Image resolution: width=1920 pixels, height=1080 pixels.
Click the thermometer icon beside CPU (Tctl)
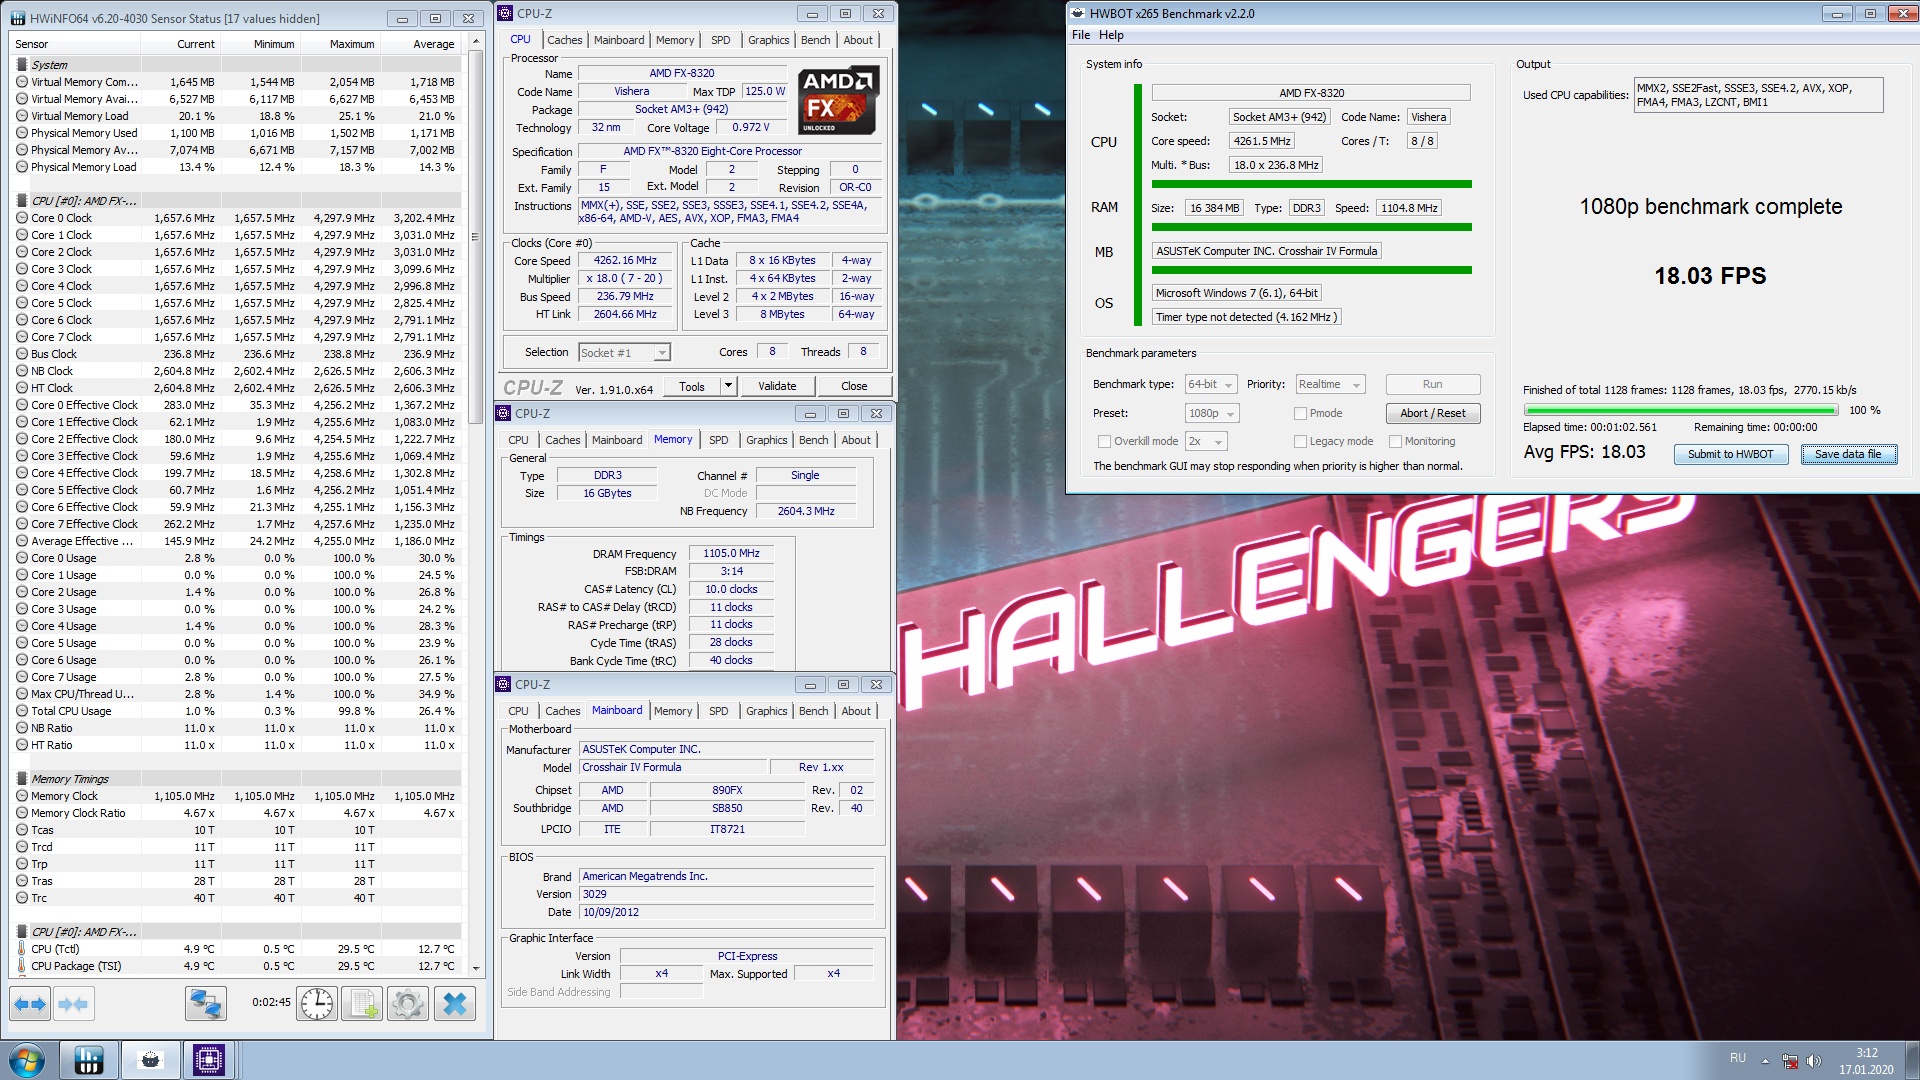point(22,949)
